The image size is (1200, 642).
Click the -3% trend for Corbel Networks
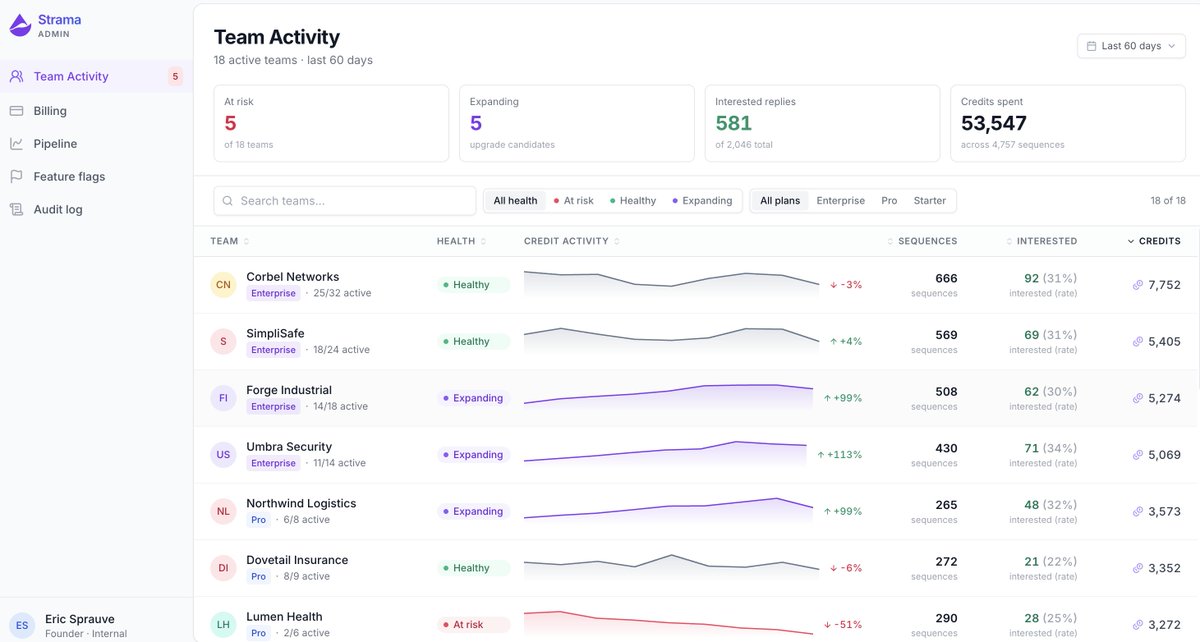point(846,285)
